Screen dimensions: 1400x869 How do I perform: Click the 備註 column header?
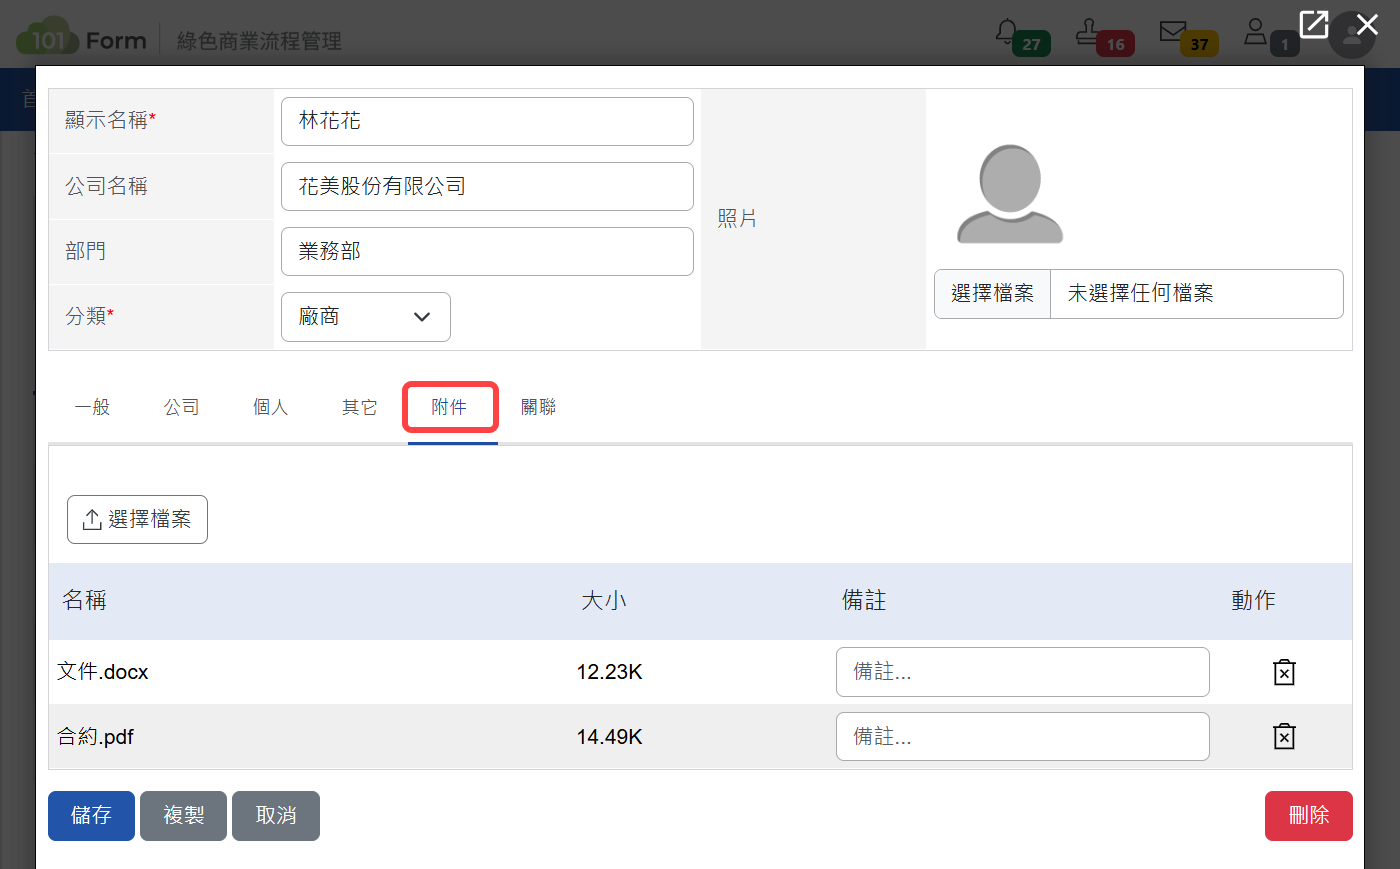864,600
